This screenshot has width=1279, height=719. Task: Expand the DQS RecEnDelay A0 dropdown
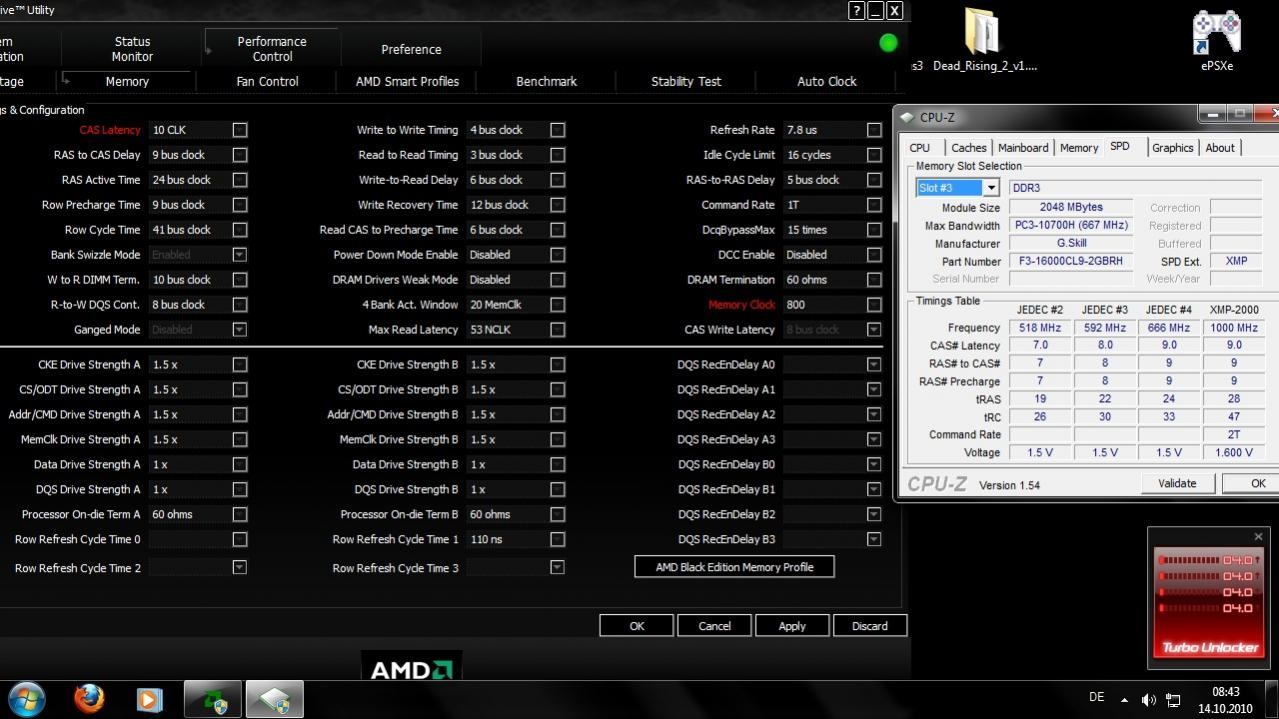[x=875, y=365]
